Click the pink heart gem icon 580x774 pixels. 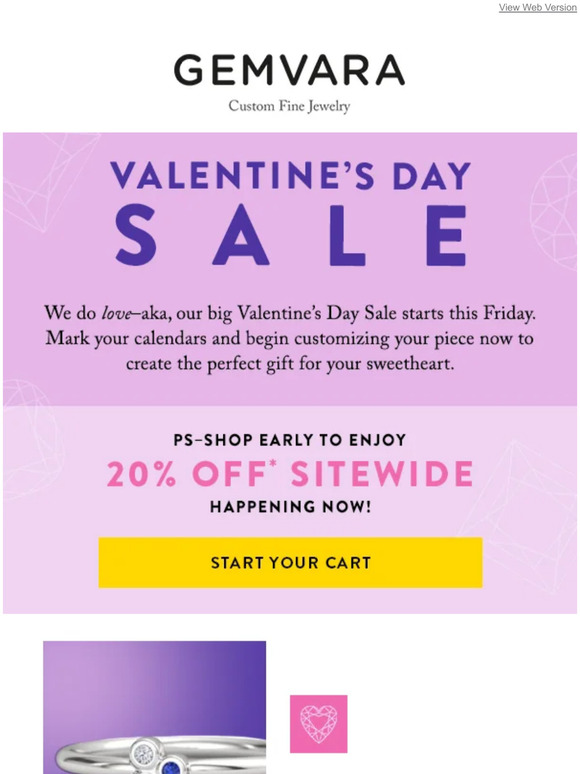[x=318, y=724]
